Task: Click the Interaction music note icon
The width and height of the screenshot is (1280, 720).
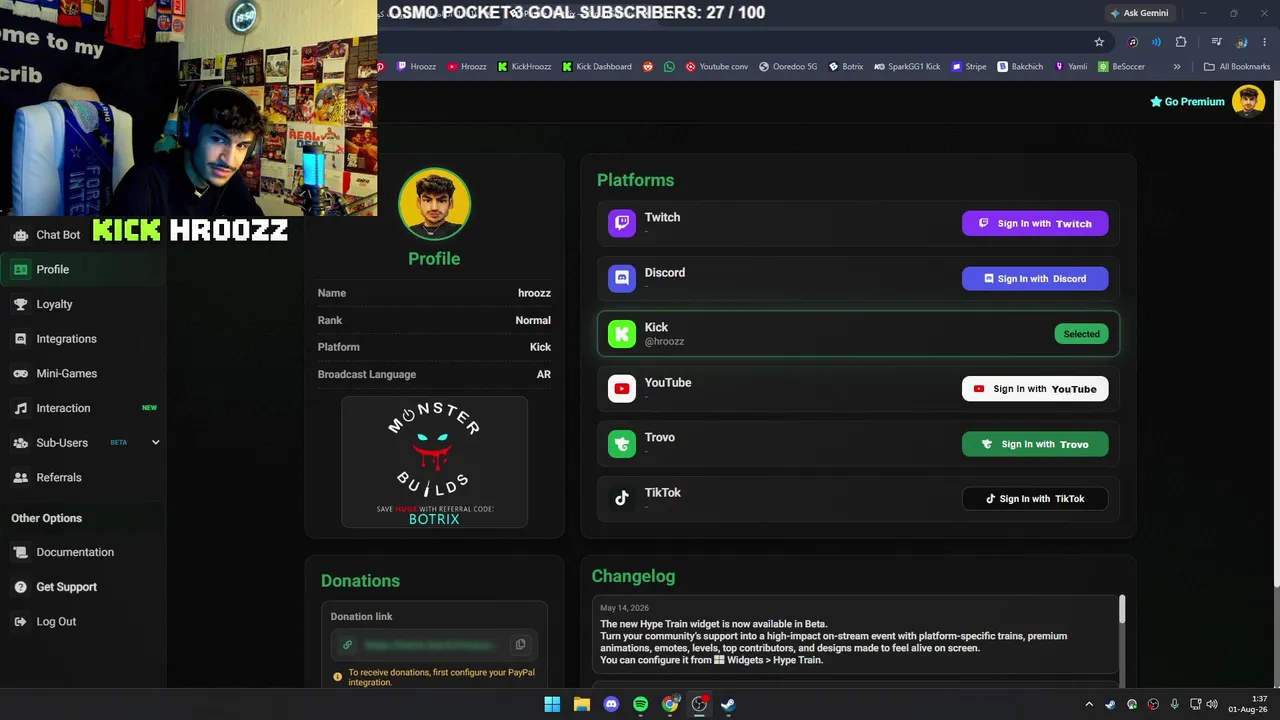Action: click(20, 408)
